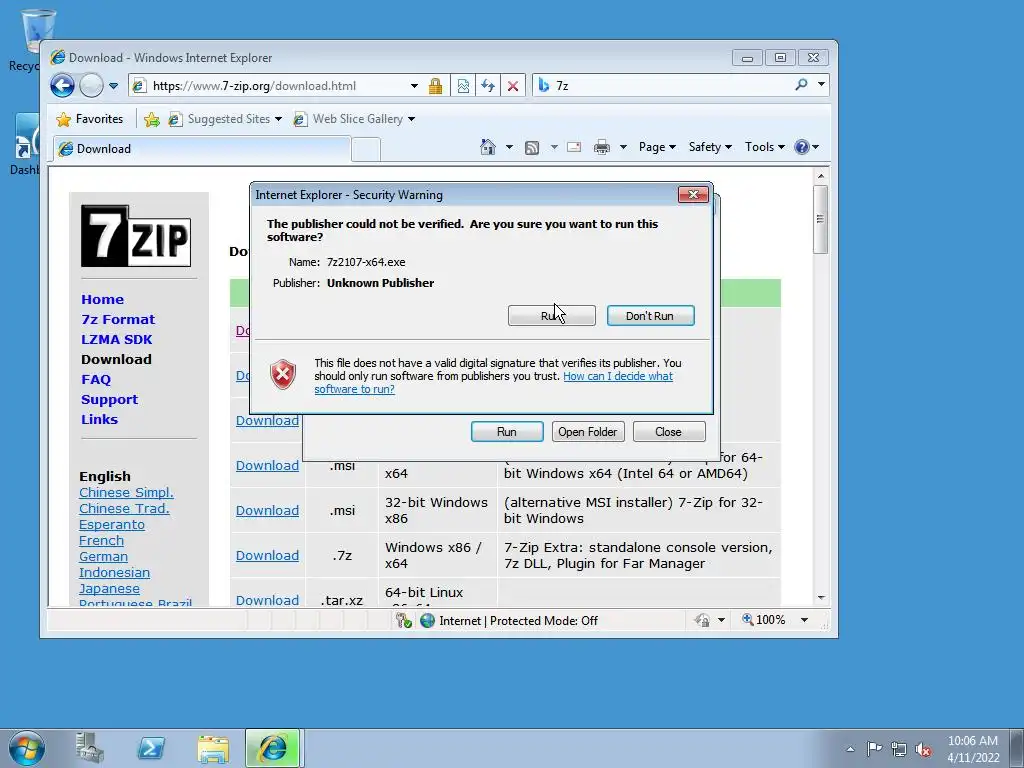This screenshot has width=1024, height=768.
Task: Open Suggested Sites dropdown
Action: point(225,119)
